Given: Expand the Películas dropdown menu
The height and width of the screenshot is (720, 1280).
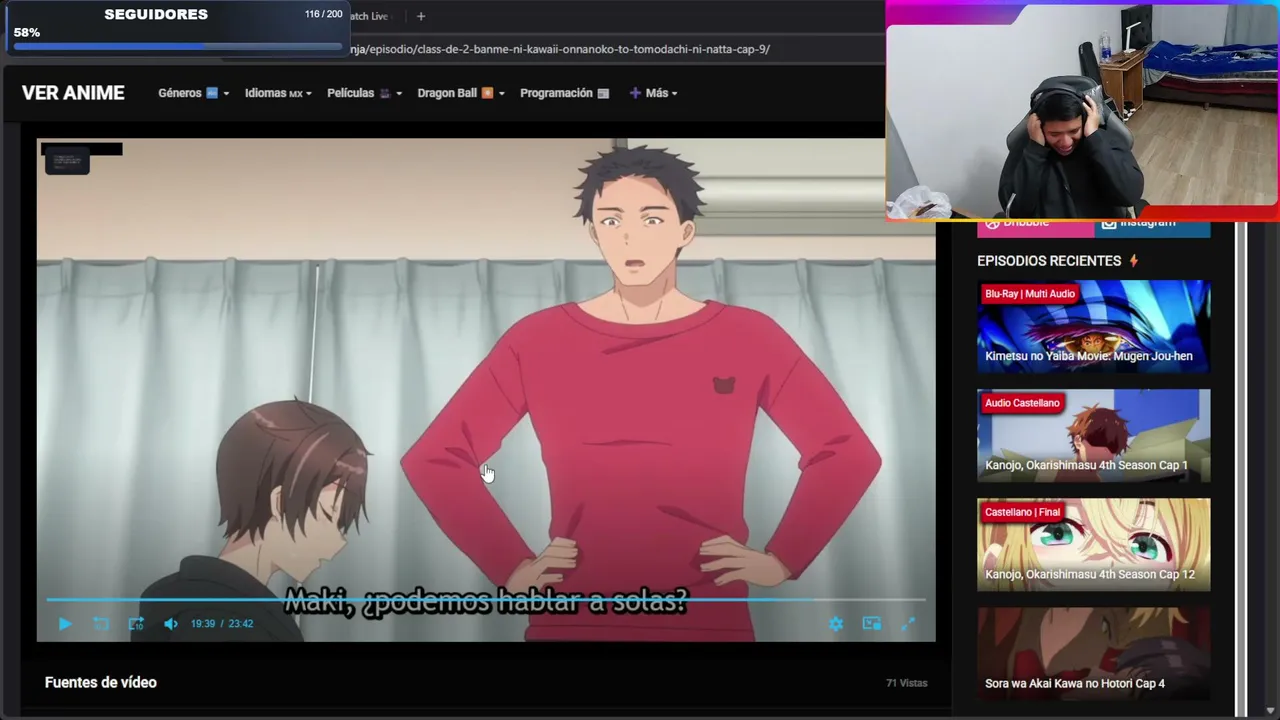Looking at the screenshot, I should [x=364, y=93].
